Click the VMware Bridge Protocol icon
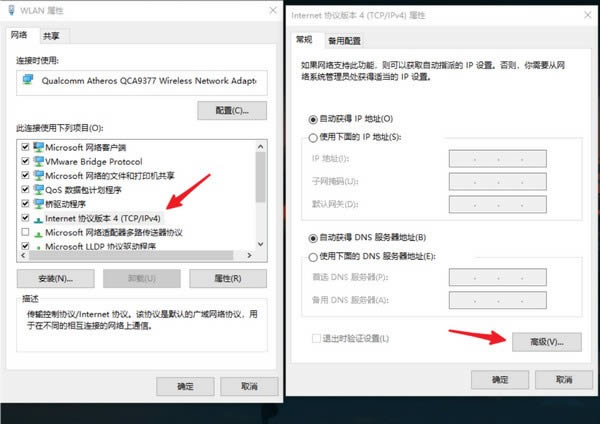Screen dimensions: 600x424 [38, 161]
